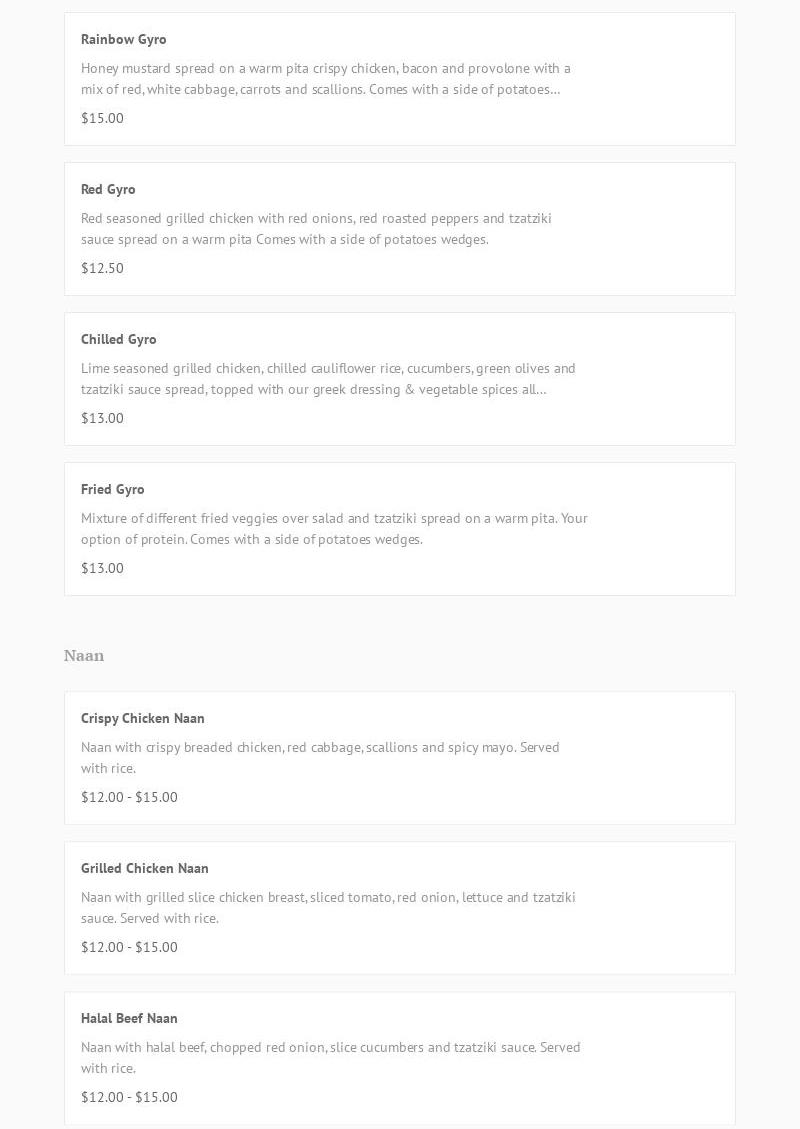Click the Crispy Chicken Naan price range
Image resolution: width=800 pixels, height=1129 pixels.
coord(129,797)
